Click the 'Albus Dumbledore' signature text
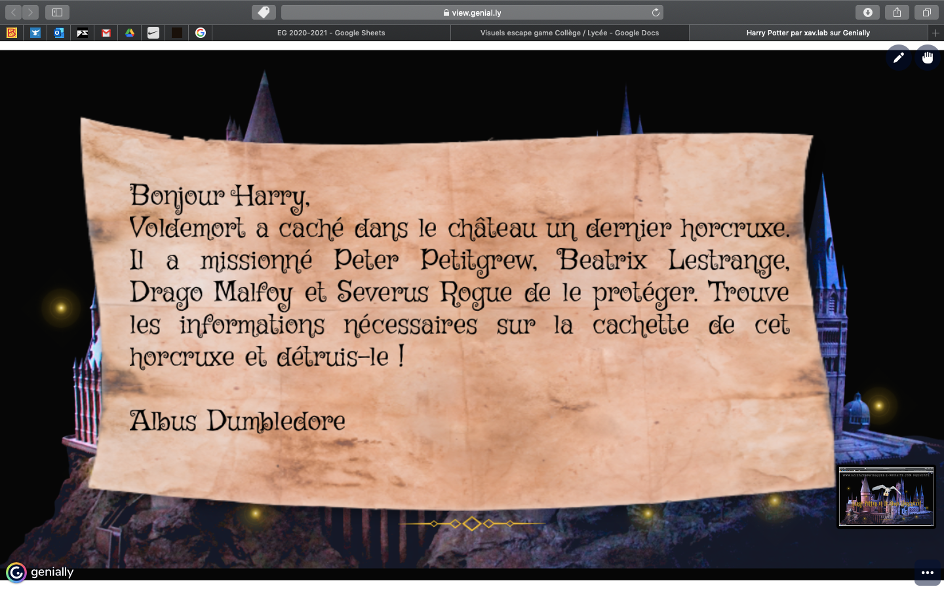 pos(237,421)
